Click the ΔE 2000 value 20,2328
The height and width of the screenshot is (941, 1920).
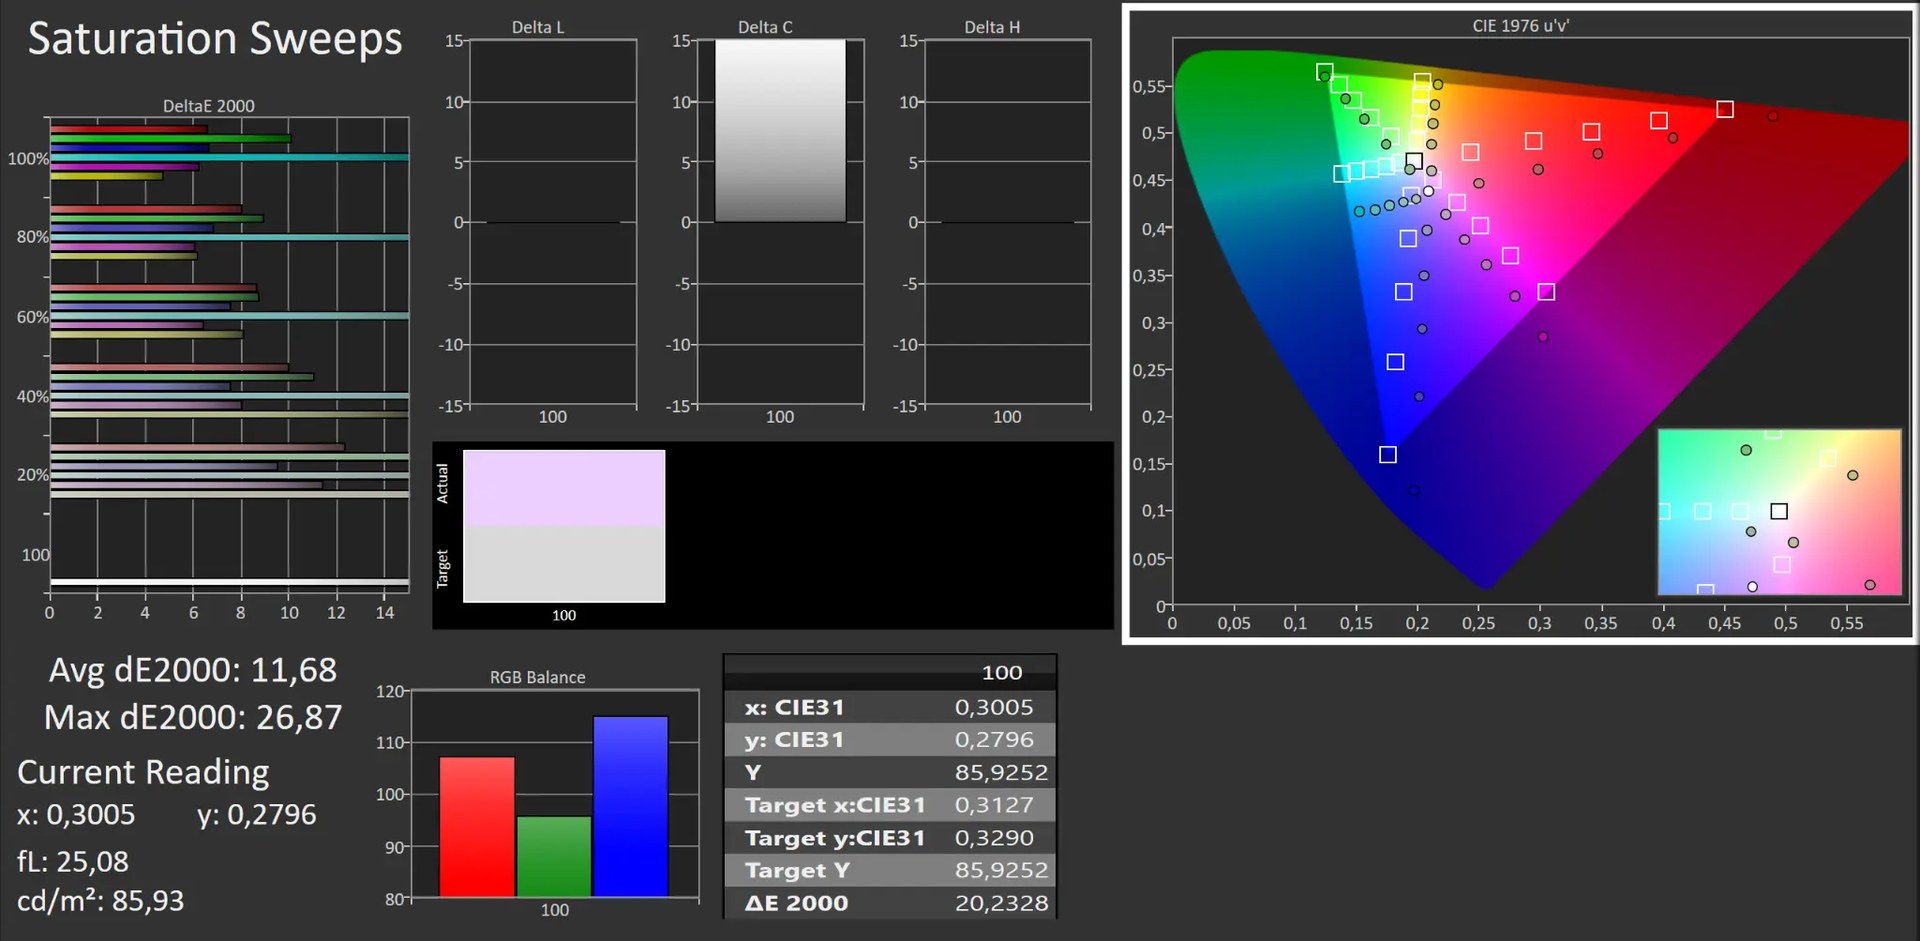pos(1001,903)
